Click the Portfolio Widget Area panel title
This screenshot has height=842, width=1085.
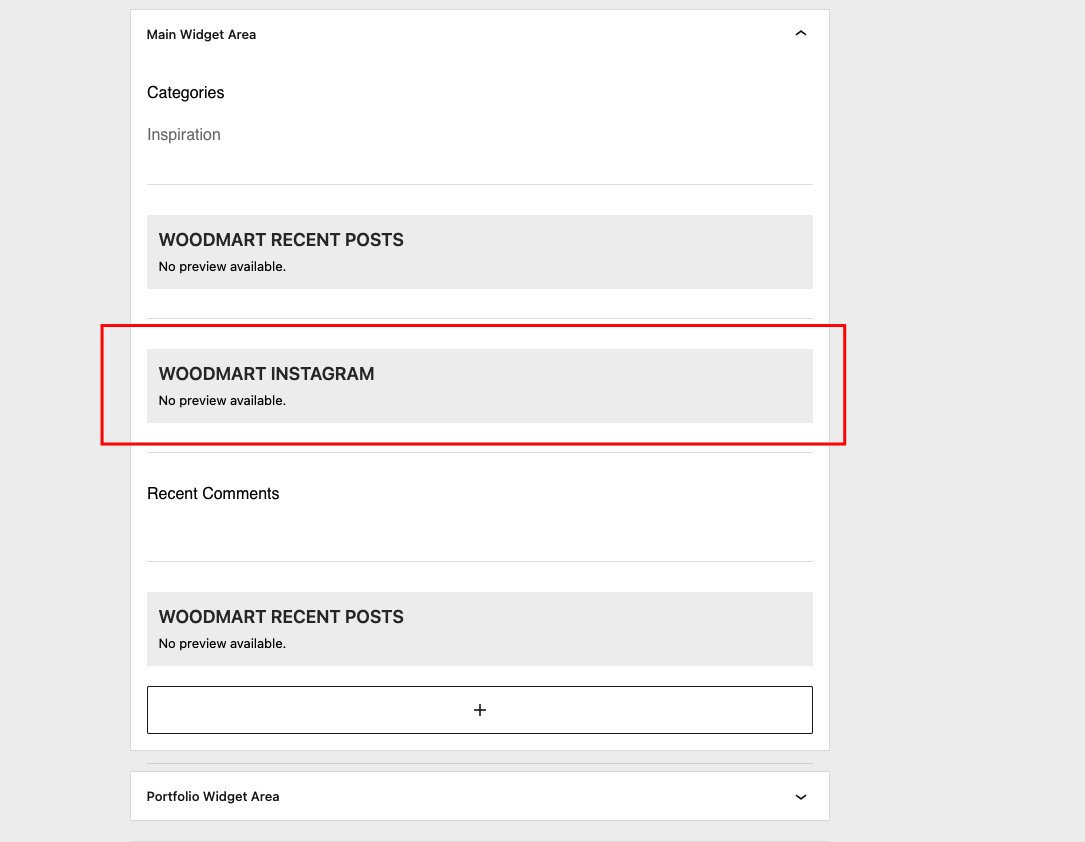coord(213,796)
